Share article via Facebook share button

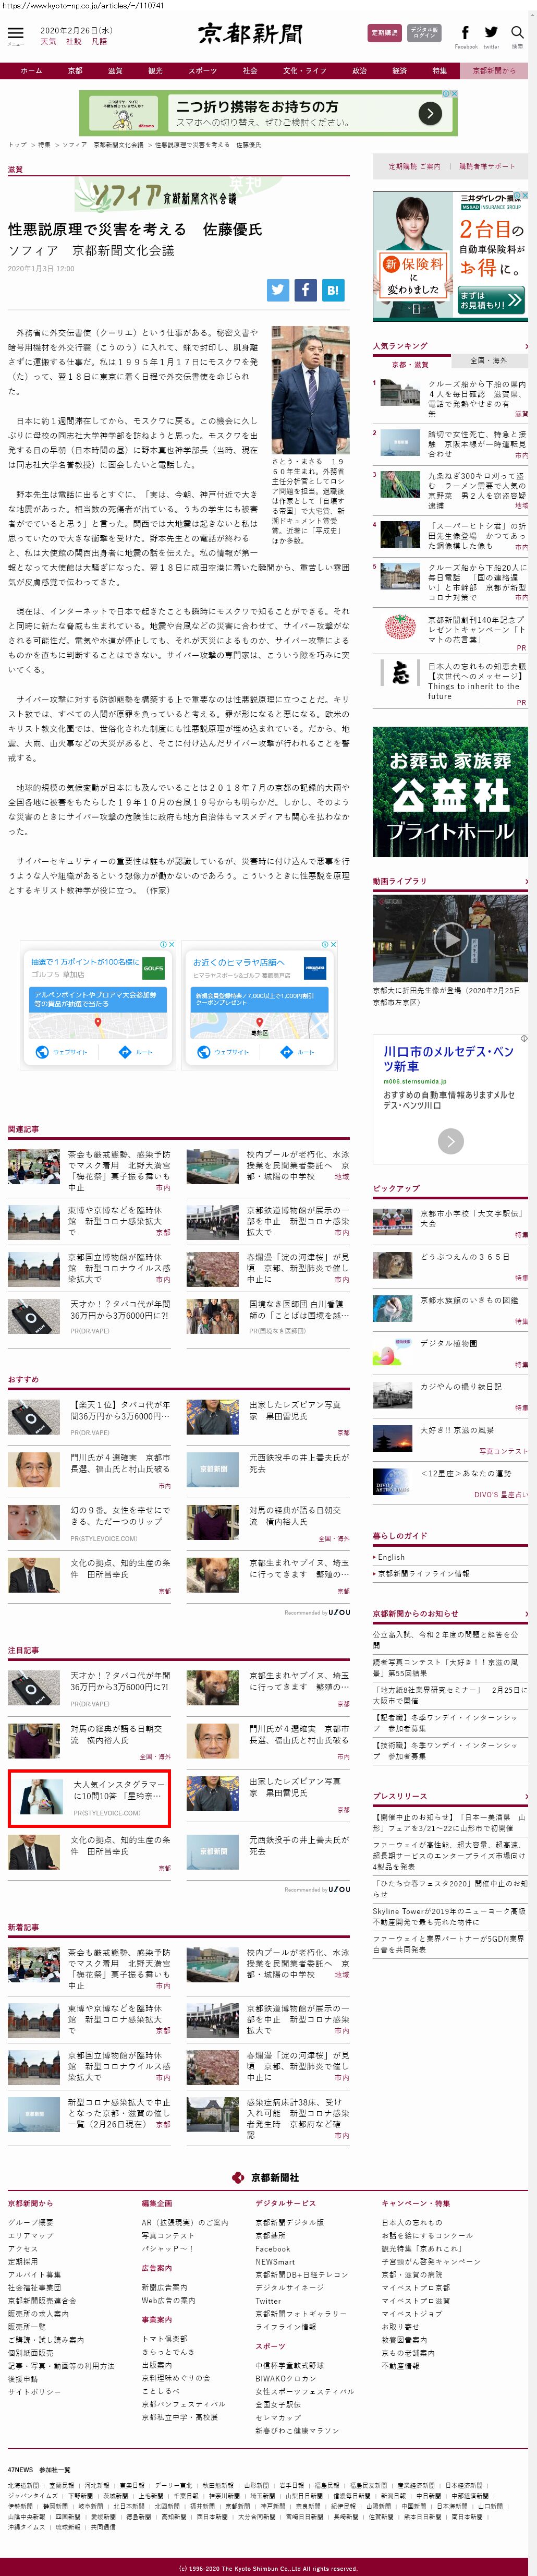(x=305, y=290)
